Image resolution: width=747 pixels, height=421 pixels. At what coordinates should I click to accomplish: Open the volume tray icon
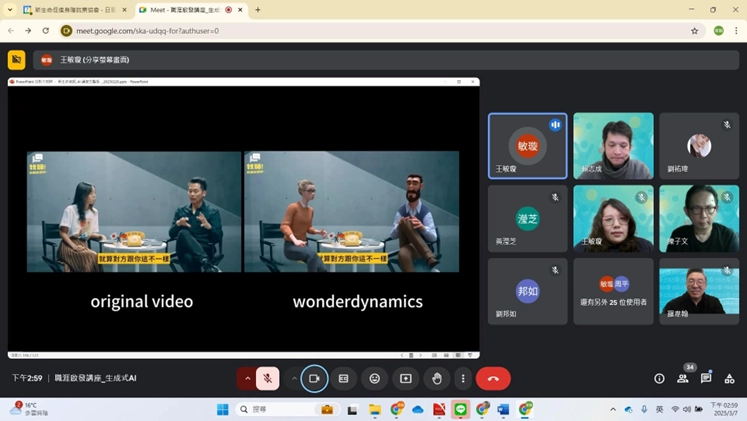(x=687, y=409)
